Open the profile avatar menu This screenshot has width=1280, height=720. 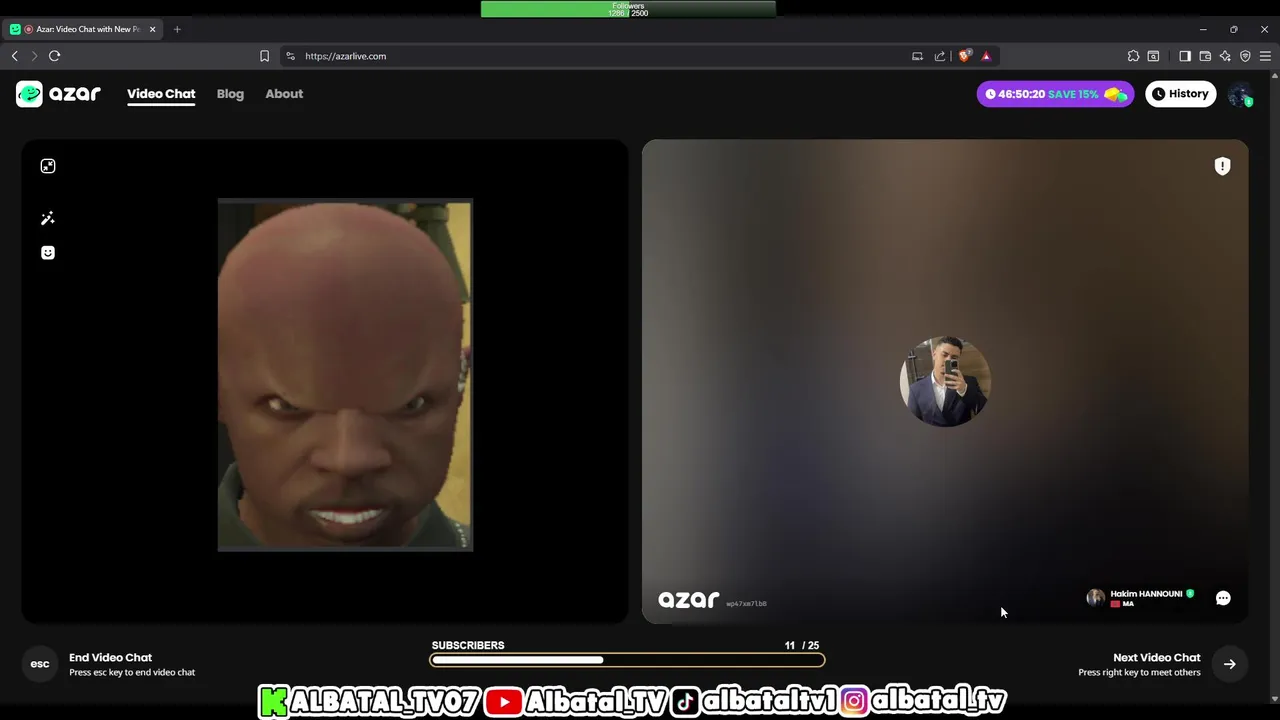[1240, 94]
